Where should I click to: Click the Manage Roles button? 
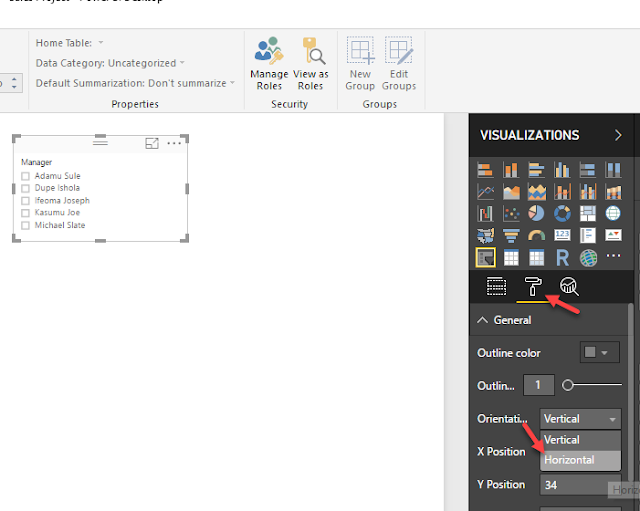point(269,64)
